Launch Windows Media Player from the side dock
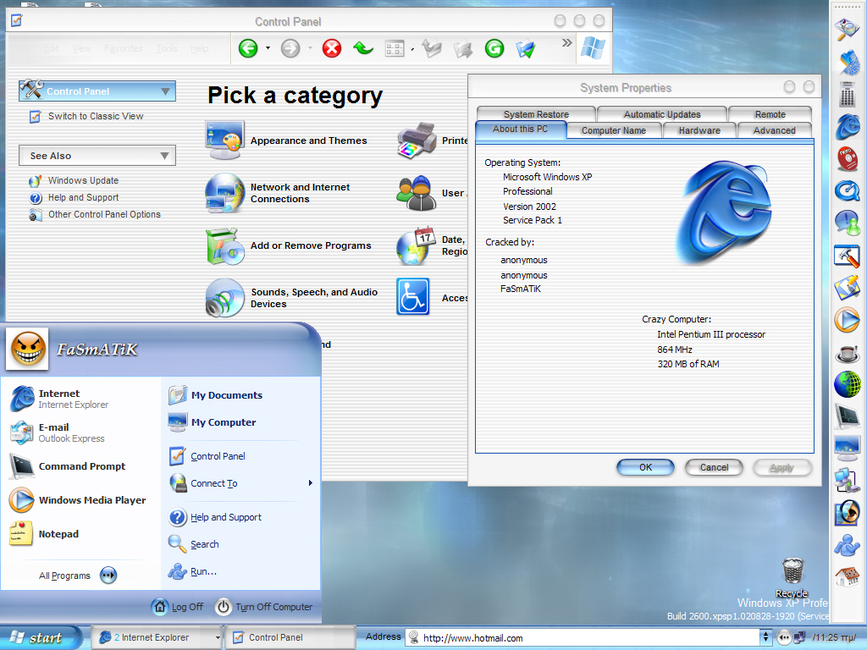Viewport: 867px width, 650px height. coord(847,320)
